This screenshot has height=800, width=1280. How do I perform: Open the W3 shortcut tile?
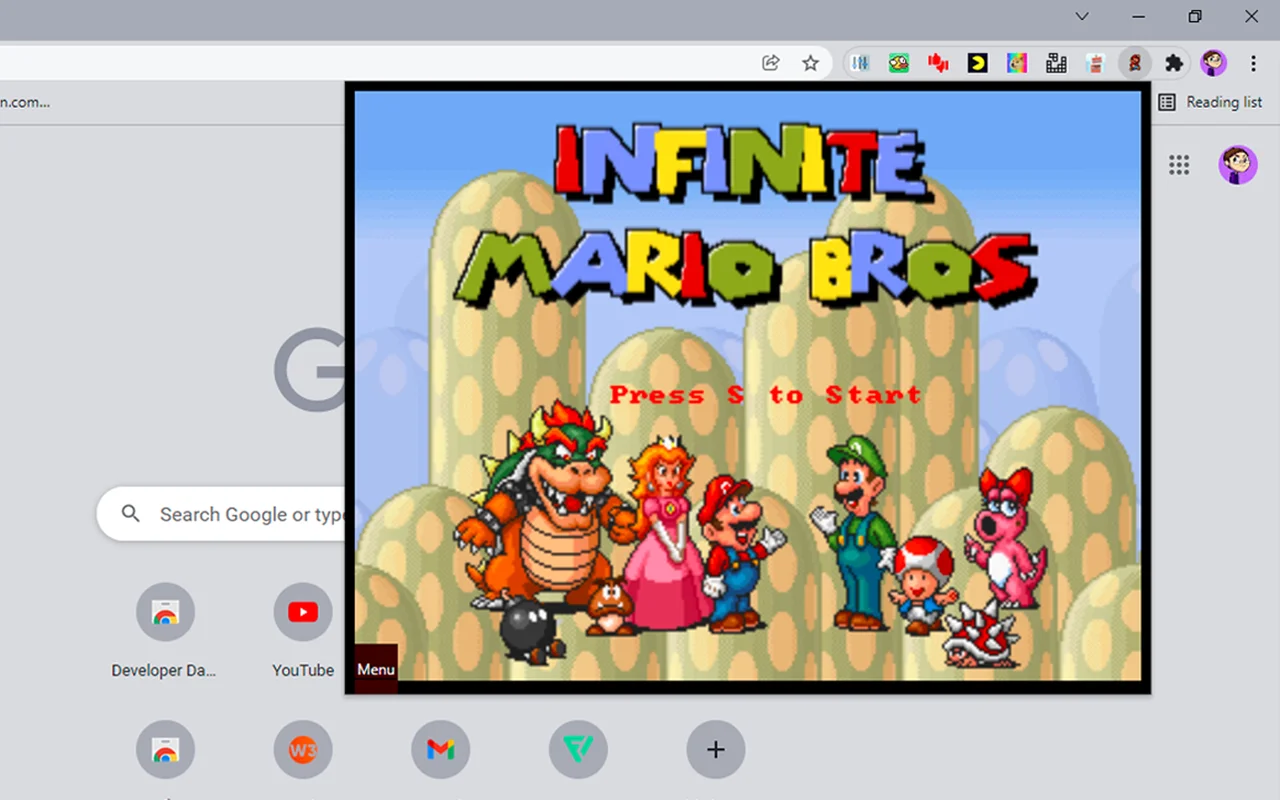point(303,749)
